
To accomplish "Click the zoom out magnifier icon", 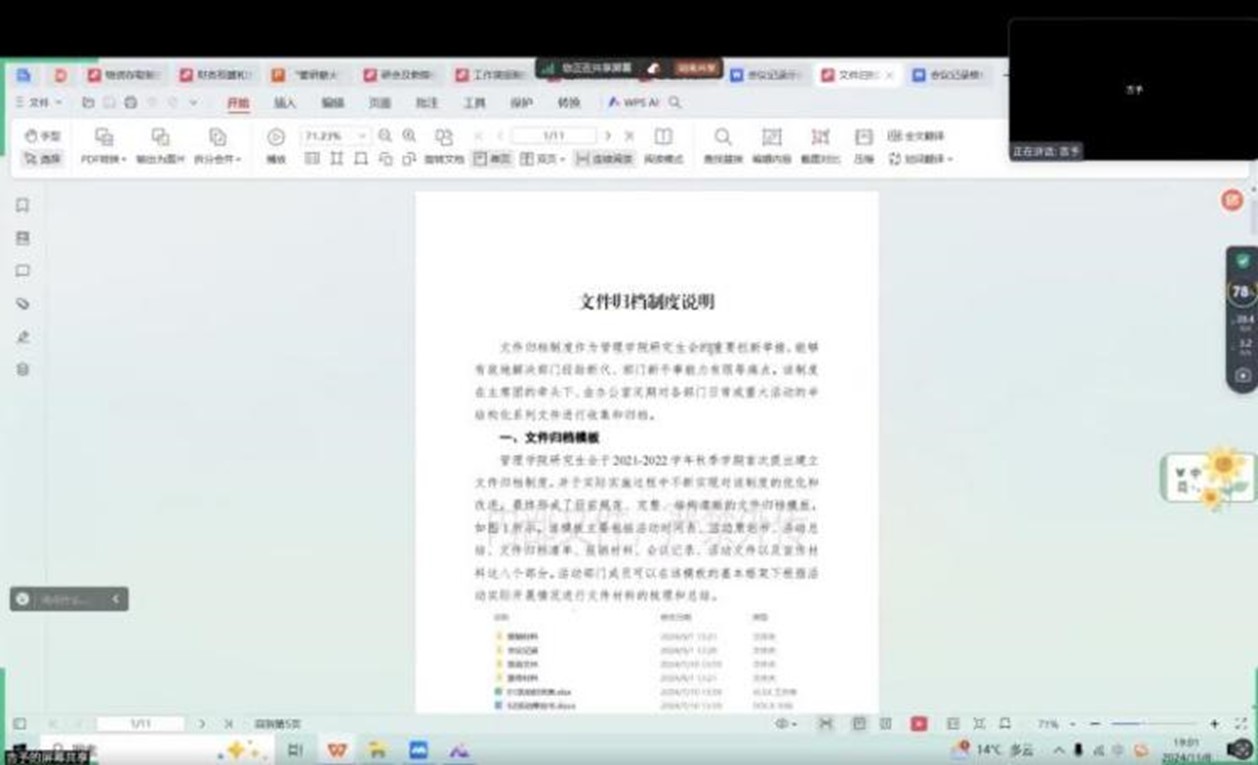I will pos(385,136).
